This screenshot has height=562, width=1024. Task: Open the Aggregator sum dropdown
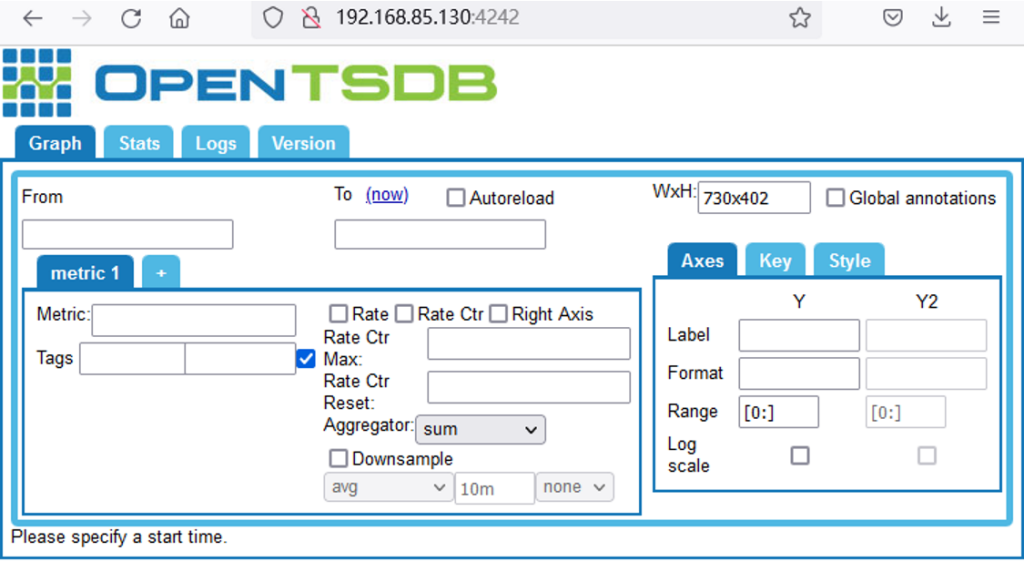tap(481, 429)
